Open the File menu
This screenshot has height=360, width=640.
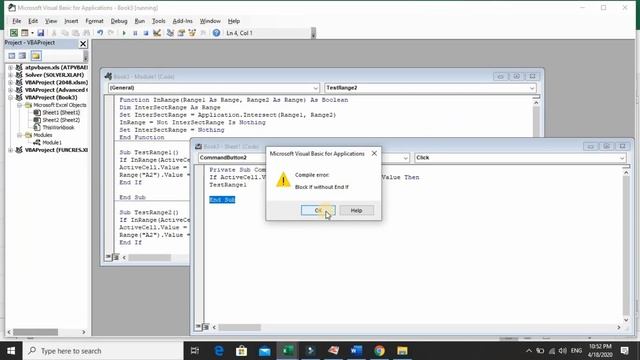click(x=17, y=21)
